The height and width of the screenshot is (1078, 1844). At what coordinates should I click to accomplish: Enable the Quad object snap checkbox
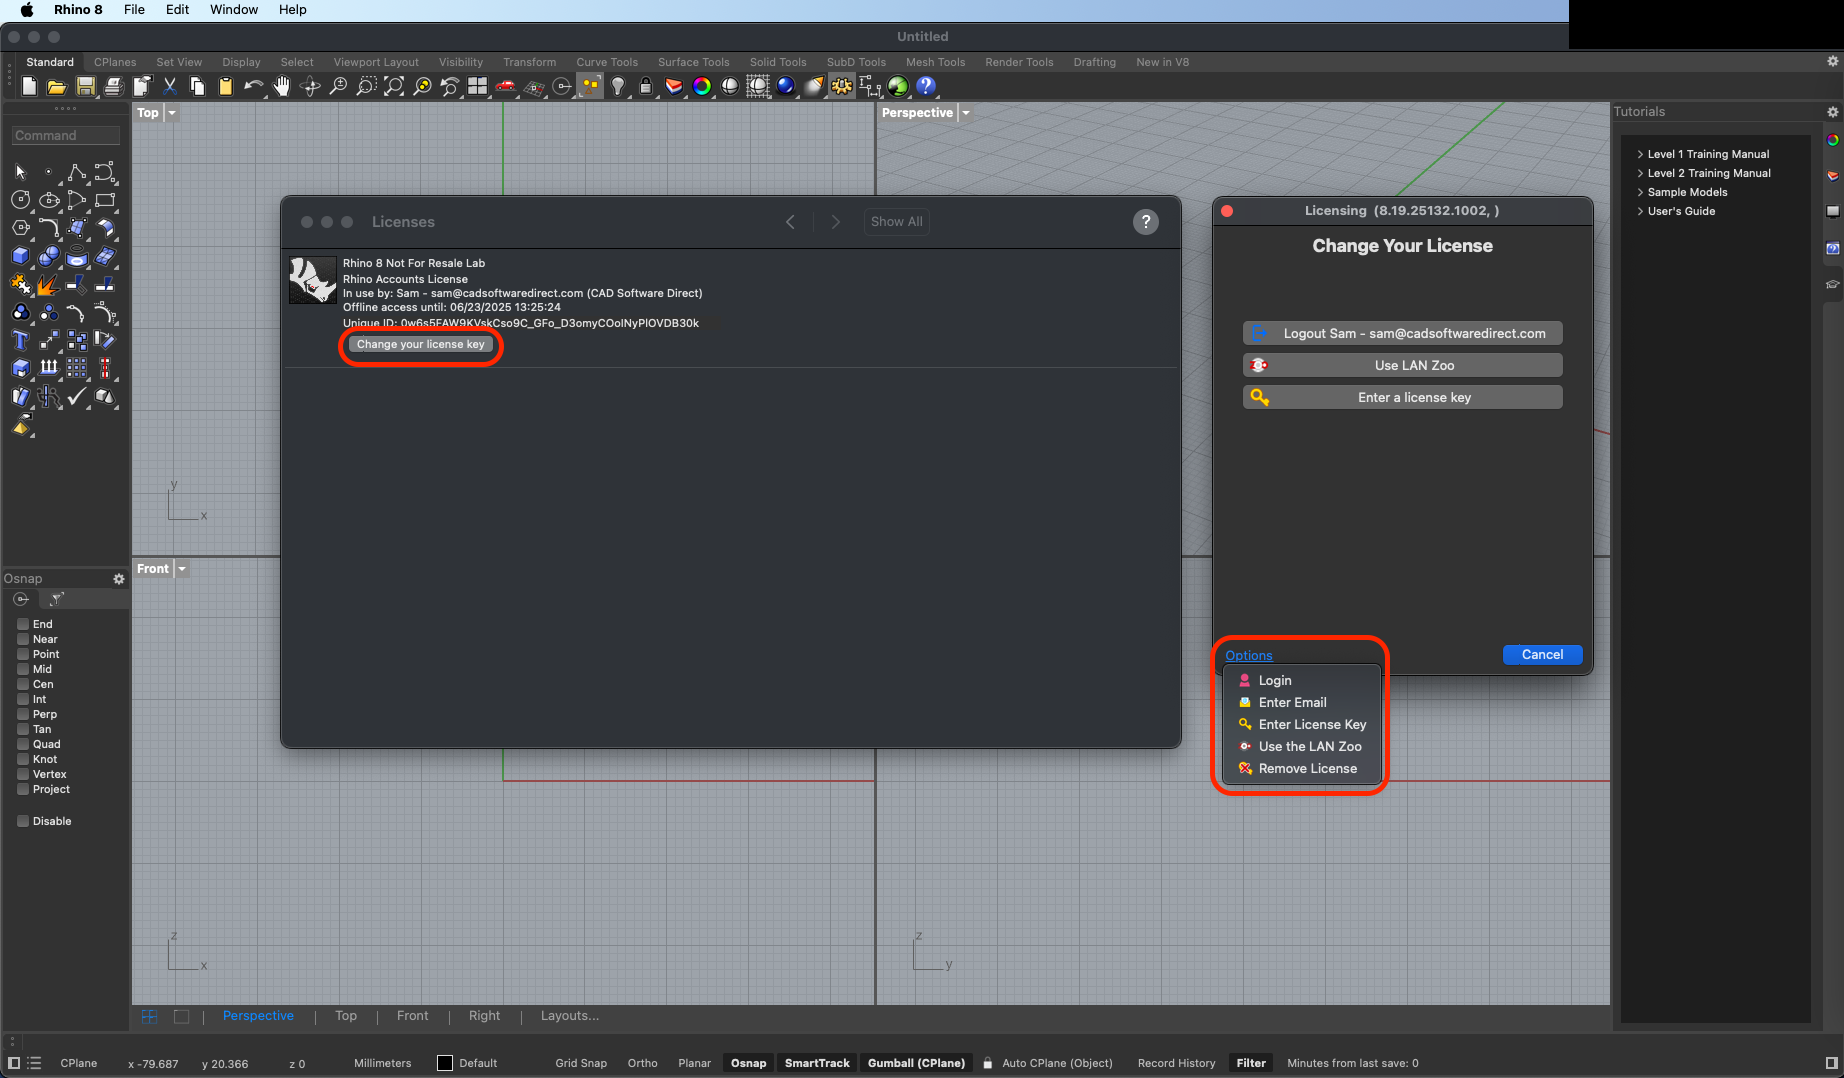(x=23, y=744)
